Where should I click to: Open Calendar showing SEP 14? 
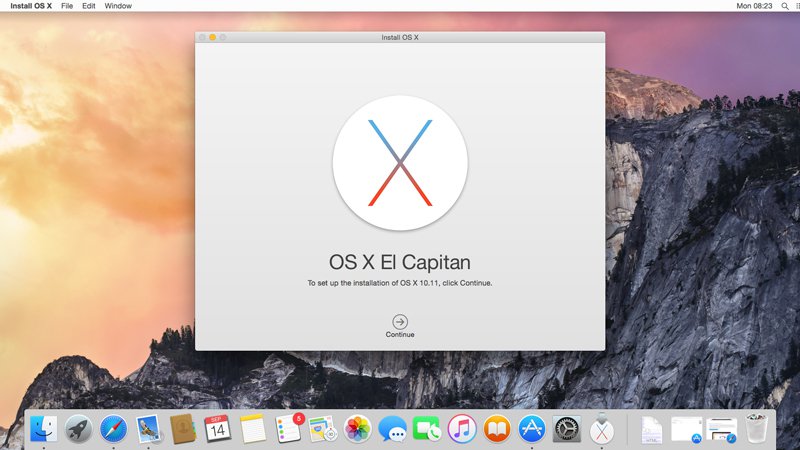tap(217, 429)
